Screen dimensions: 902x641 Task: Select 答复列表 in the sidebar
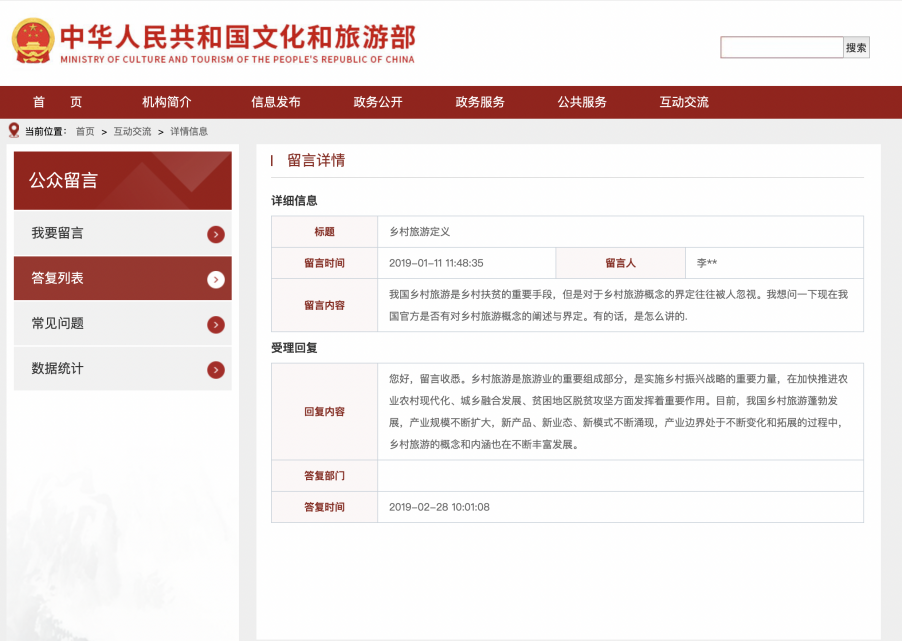[x=123, y=278]
